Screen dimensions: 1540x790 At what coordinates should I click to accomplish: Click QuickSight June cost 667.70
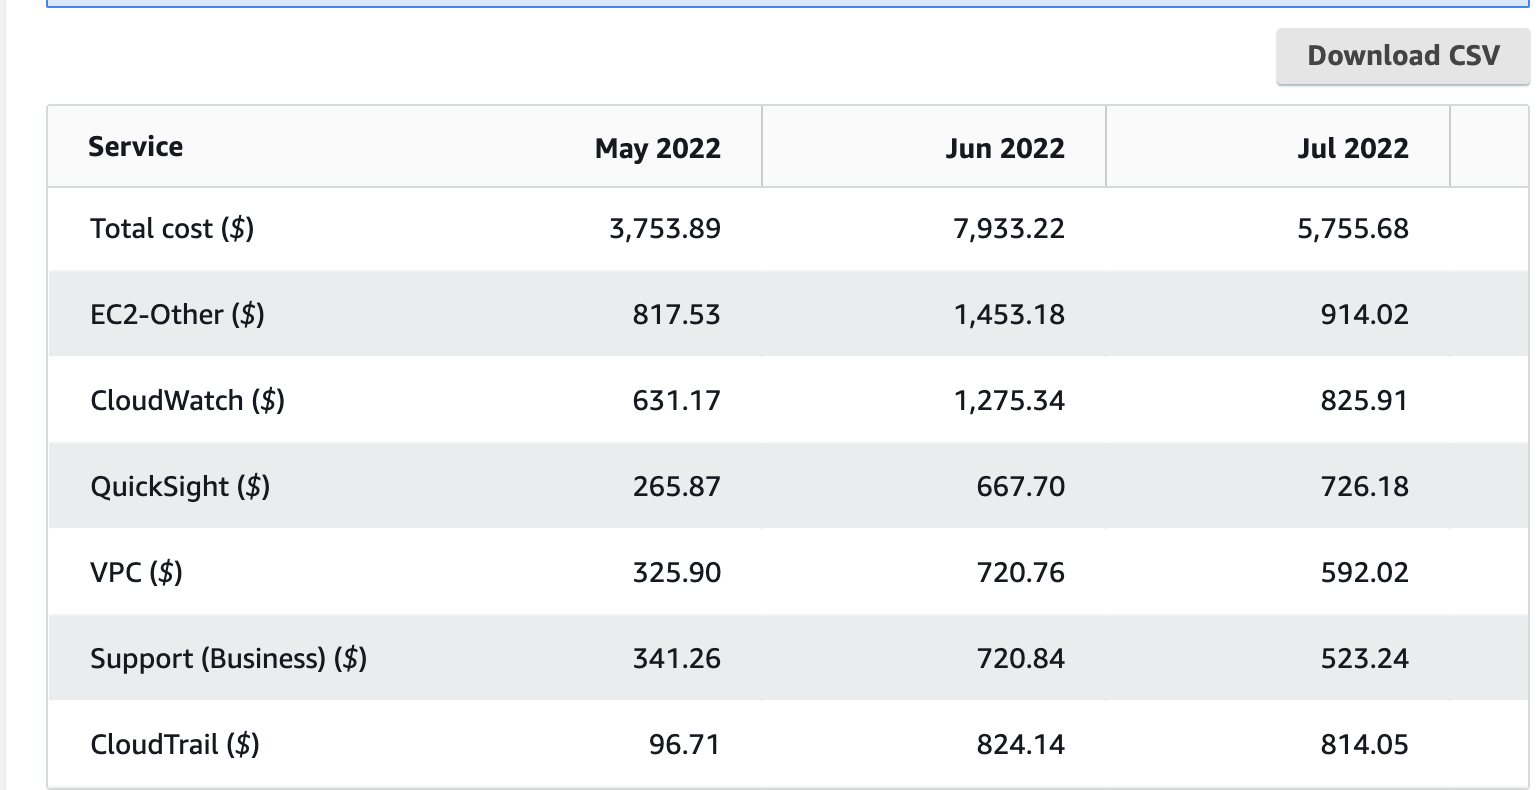(1022, 486)
